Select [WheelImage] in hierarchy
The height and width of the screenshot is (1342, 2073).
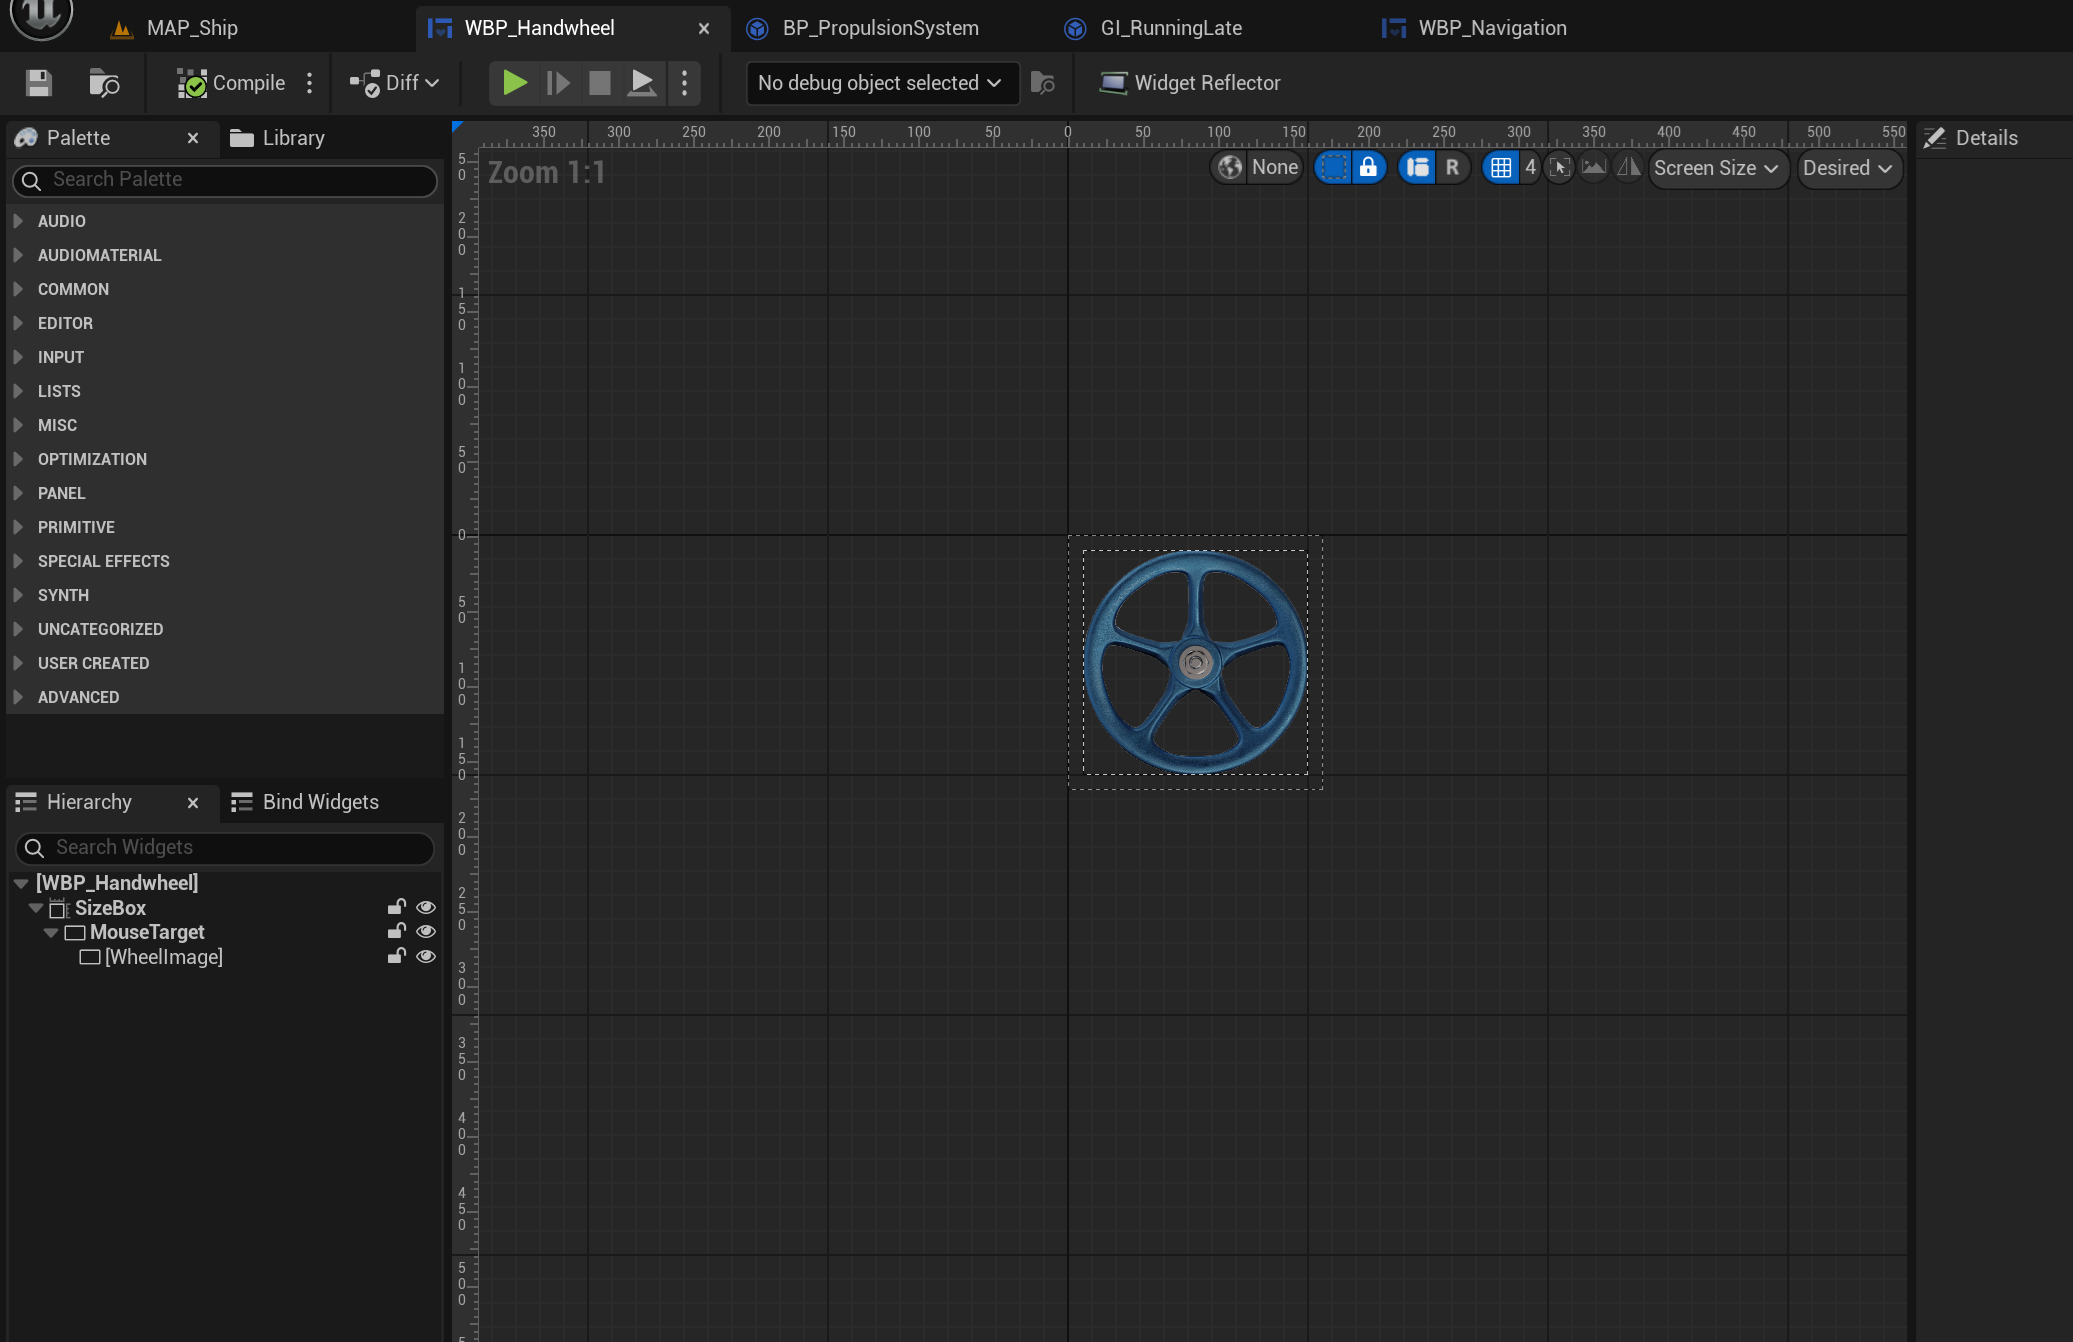[164, 957]
